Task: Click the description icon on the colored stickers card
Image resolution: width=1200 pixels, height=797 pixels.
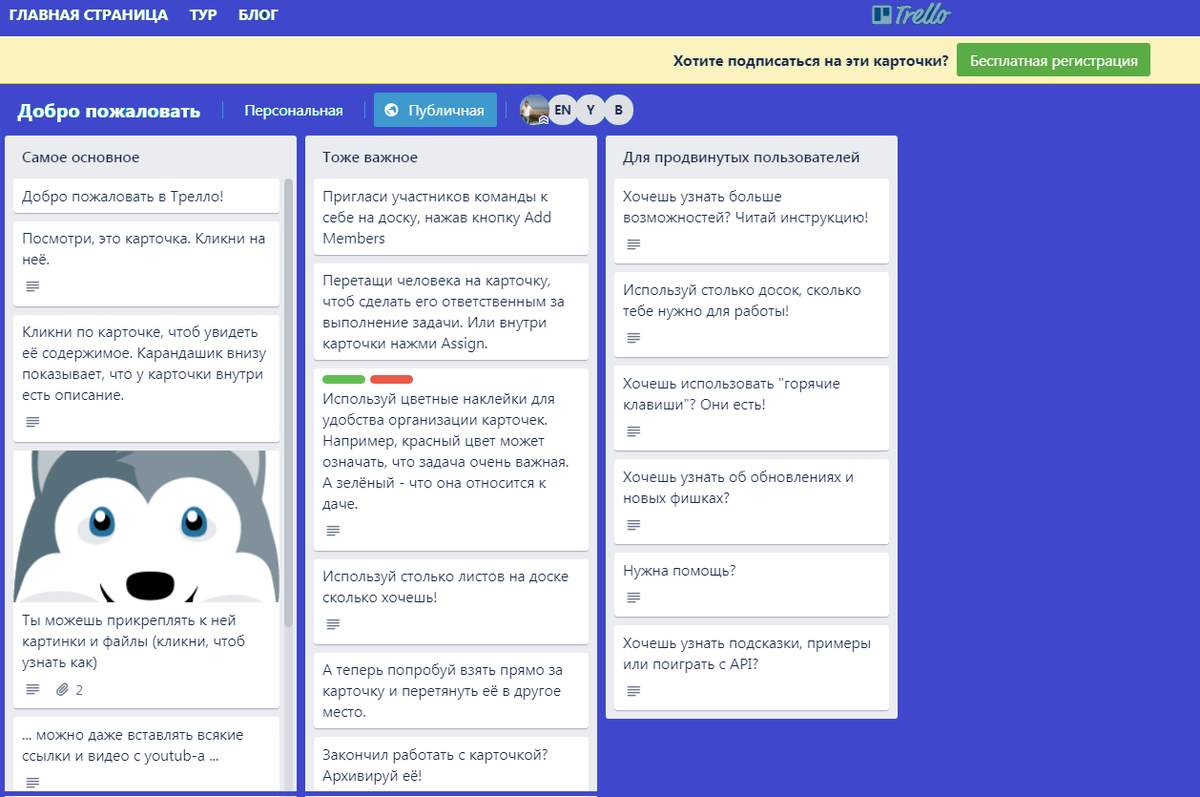Action: (332, 530)
